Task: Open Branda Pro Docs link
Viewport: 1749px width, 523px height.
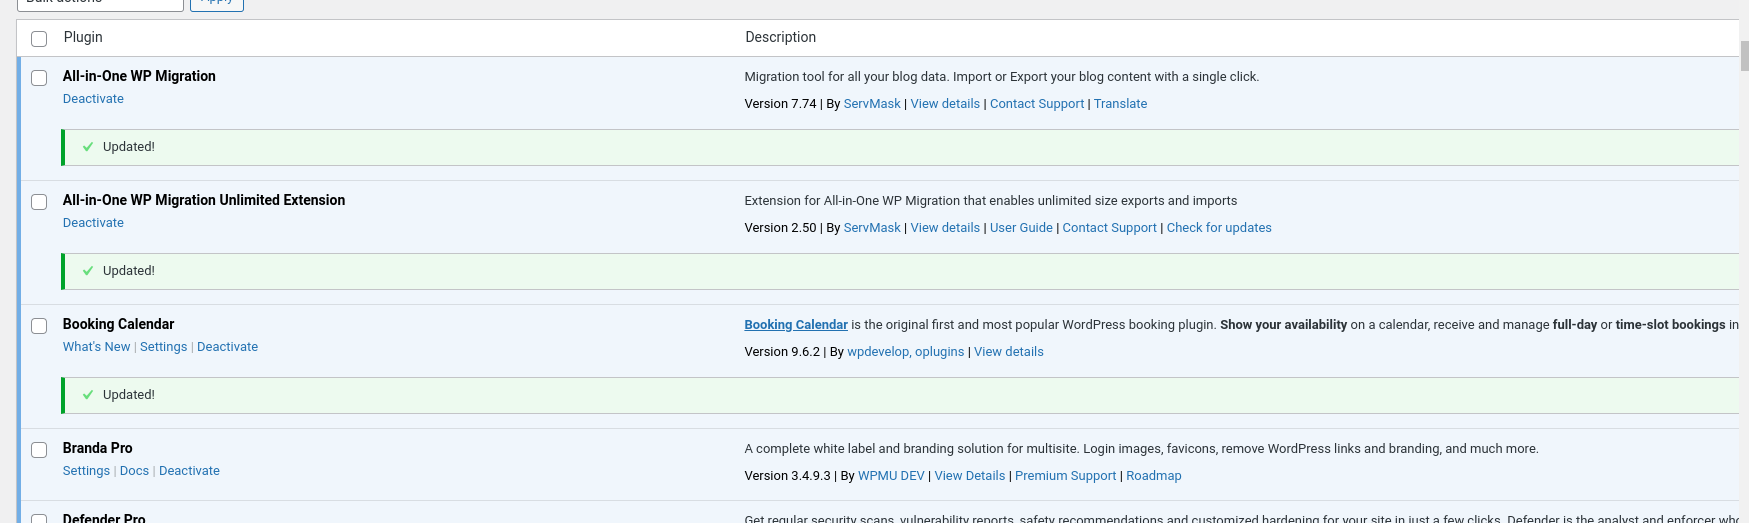Action: click(134, 471)
